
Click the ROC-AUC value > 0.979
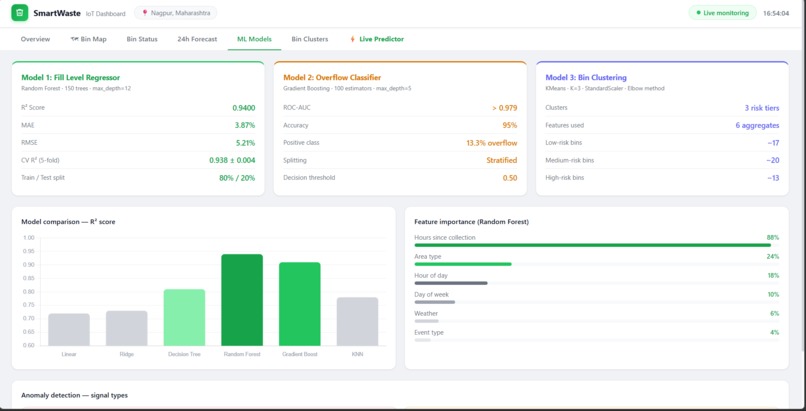coord(504,108)
